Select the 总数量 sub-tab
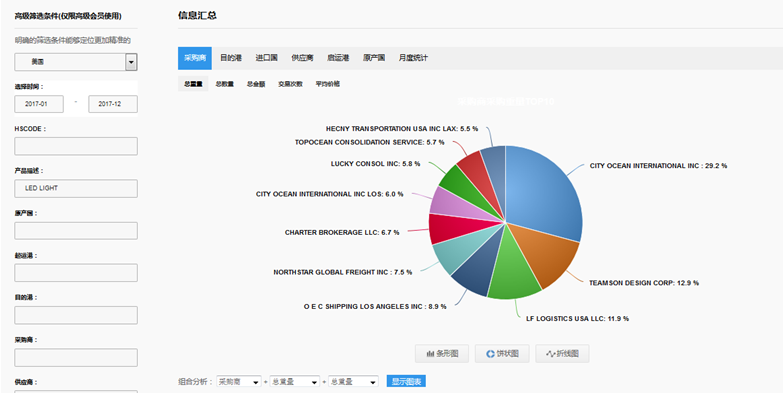The width and height of the screenshot is (783, 408). pos(225,84)
